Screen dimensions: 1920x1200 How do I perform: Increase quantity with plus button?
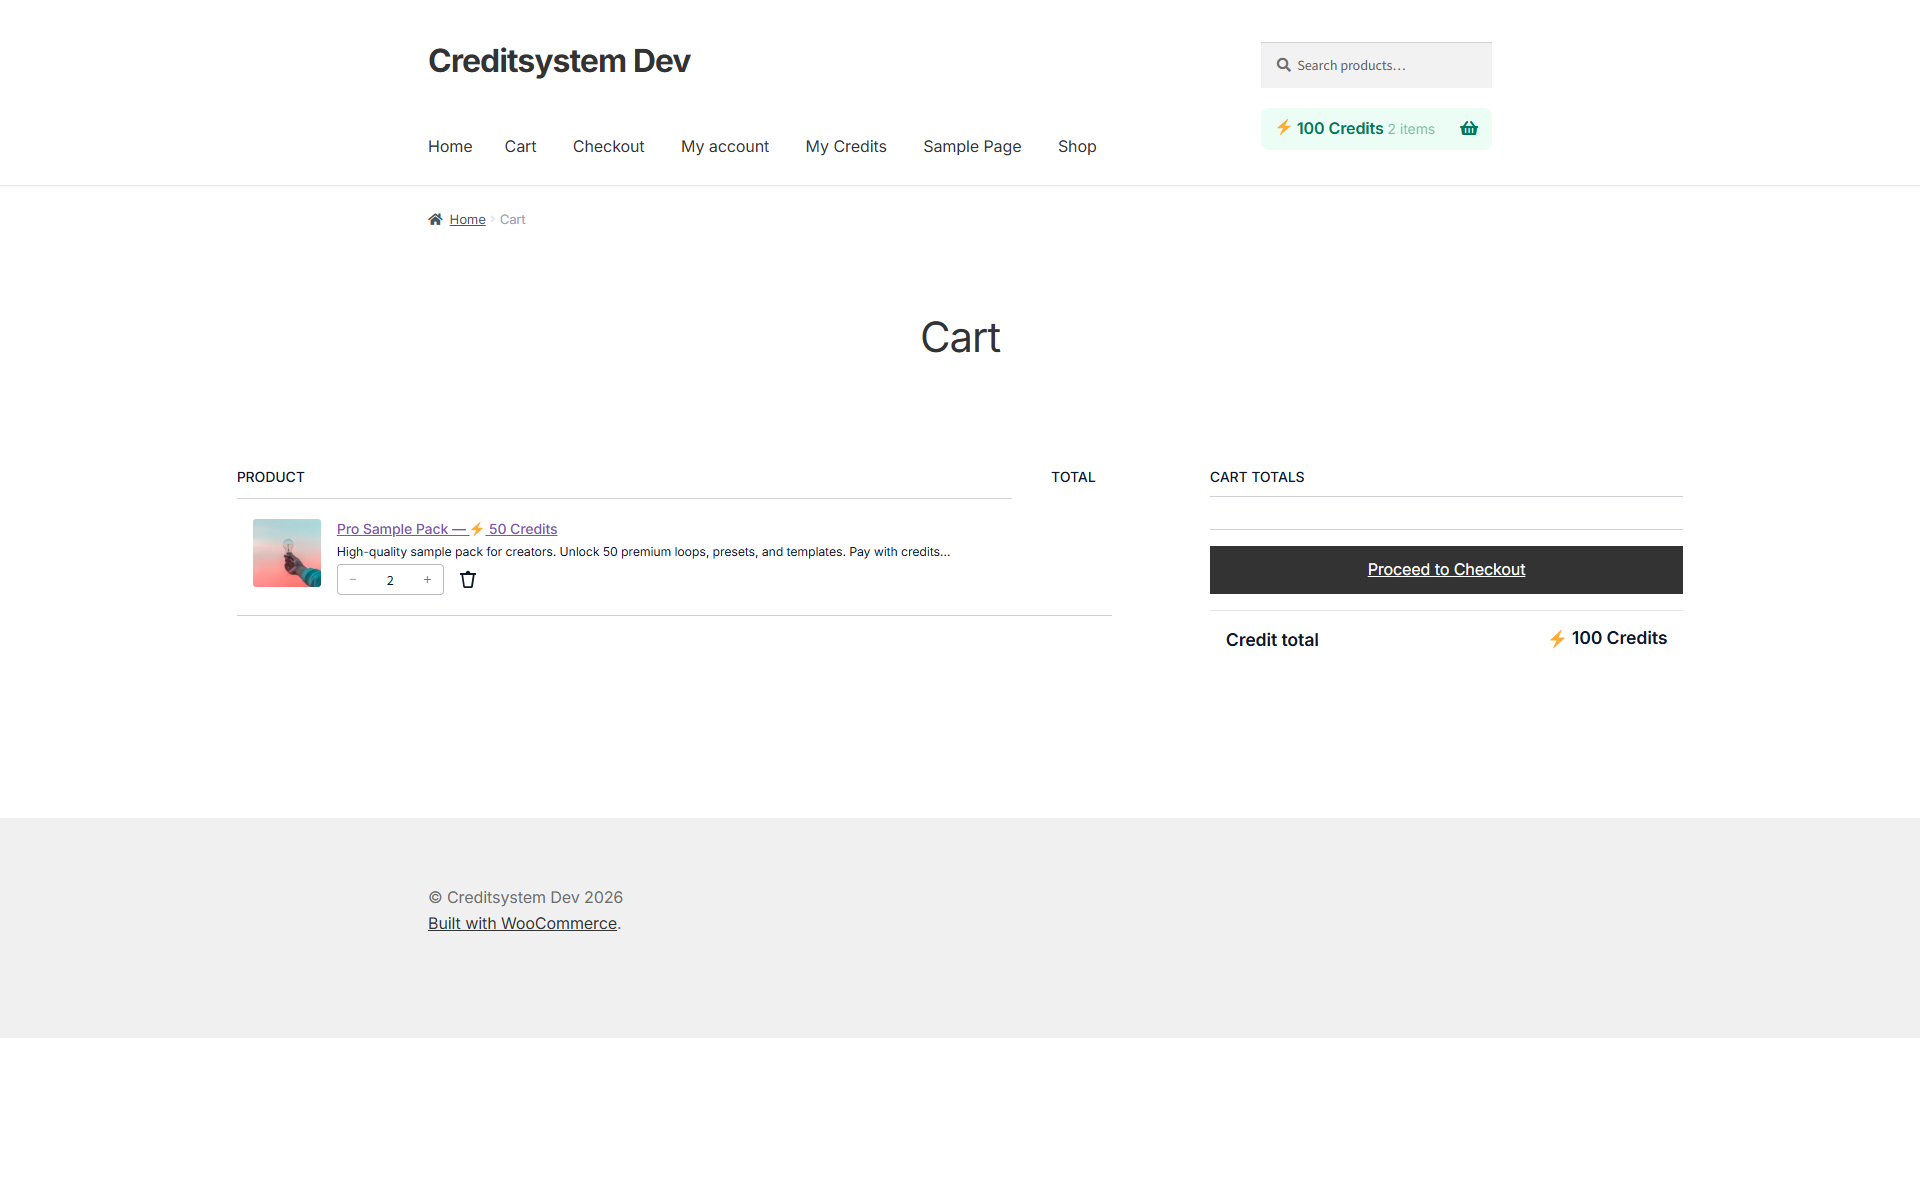pyautogui.click(x=427, y=580)
